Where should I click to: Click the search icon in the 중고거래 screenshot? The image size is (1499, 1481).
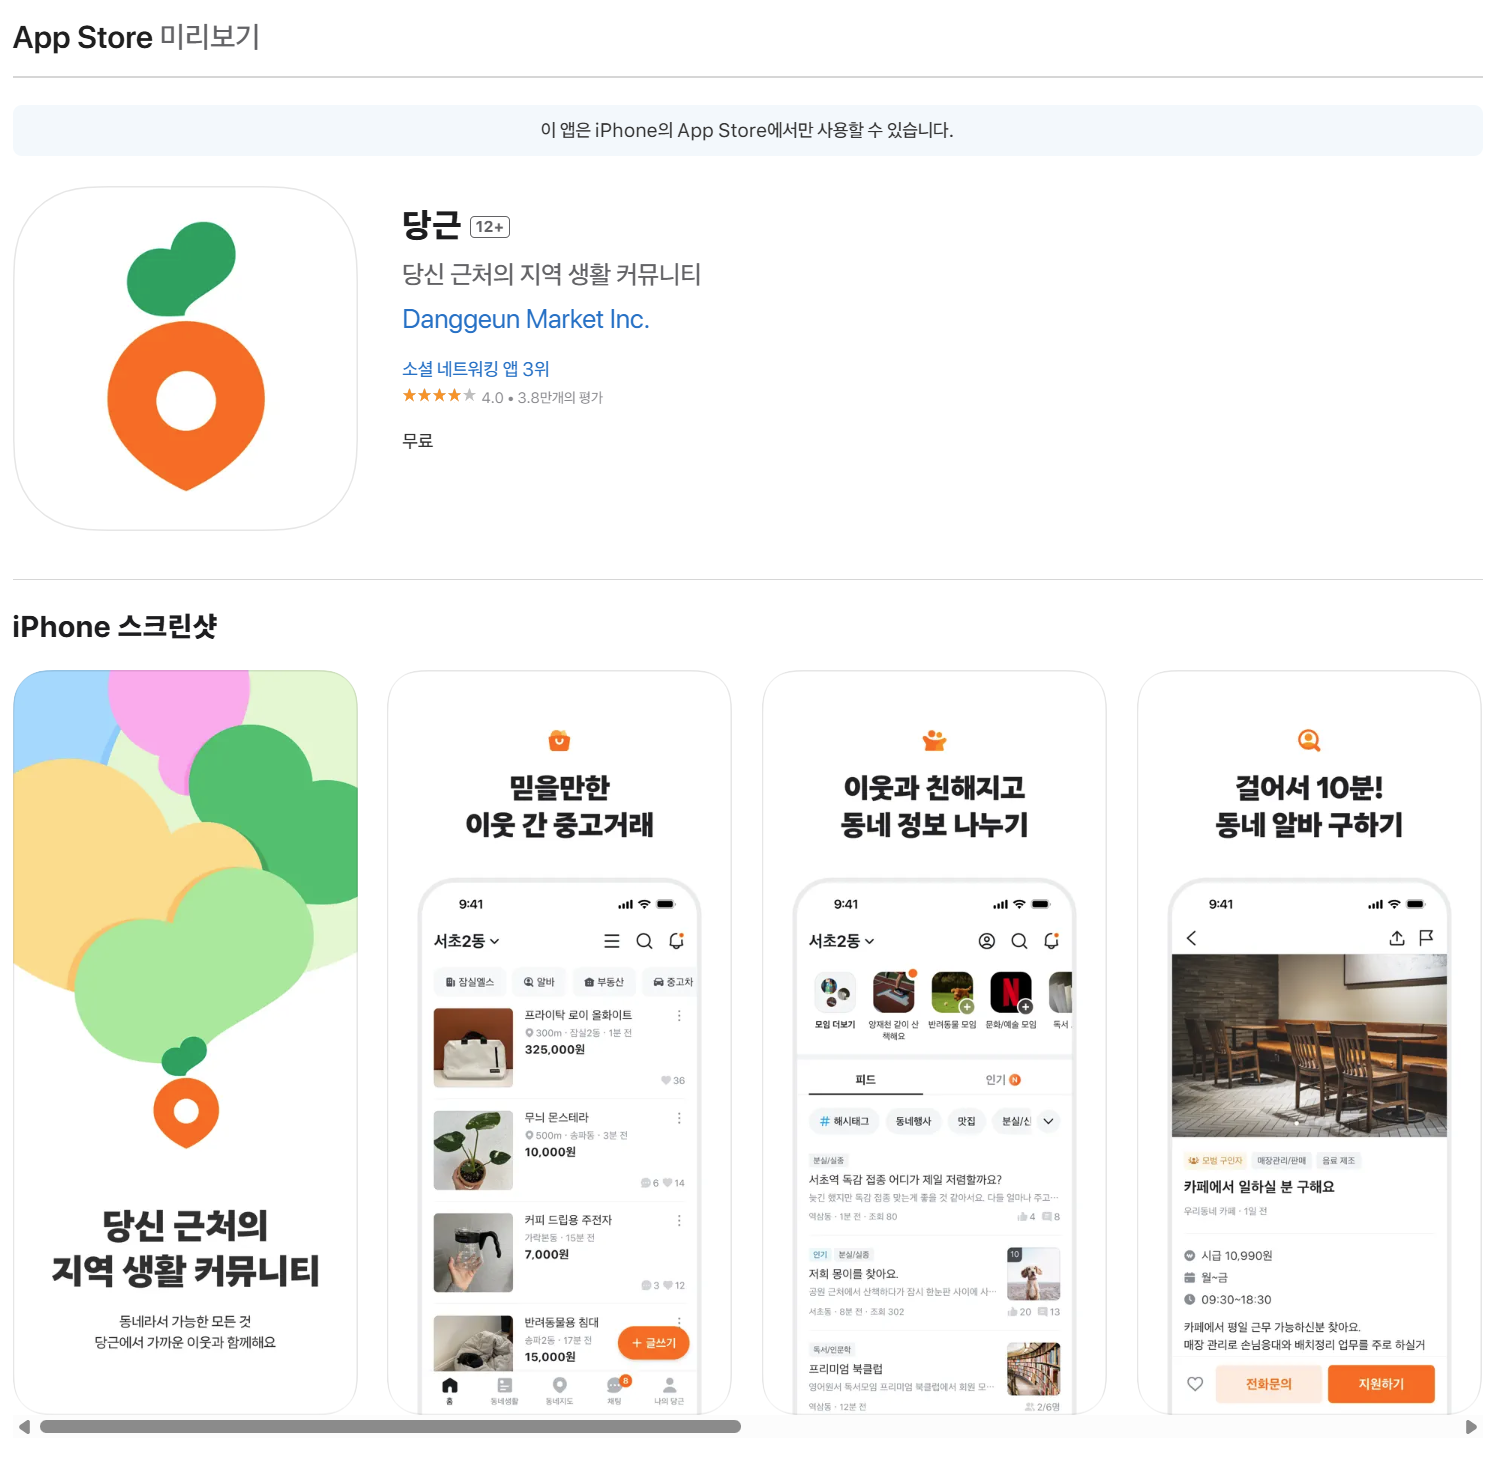(x=644, y=941)
